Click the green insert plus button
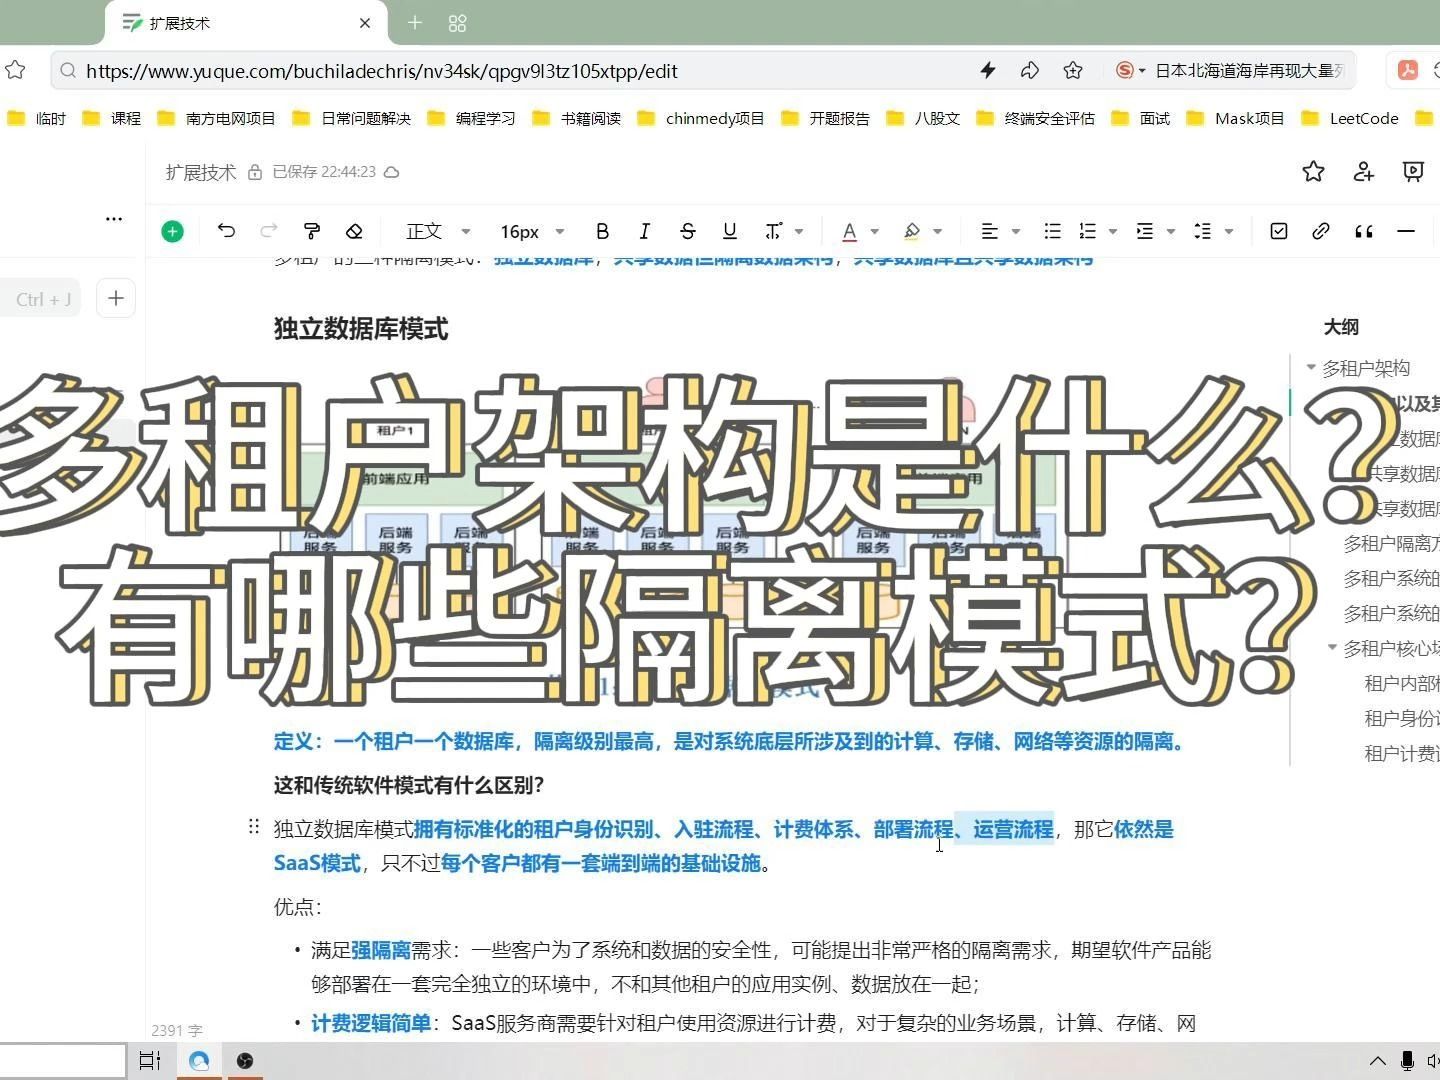1440x1080 pixels. 172,232
